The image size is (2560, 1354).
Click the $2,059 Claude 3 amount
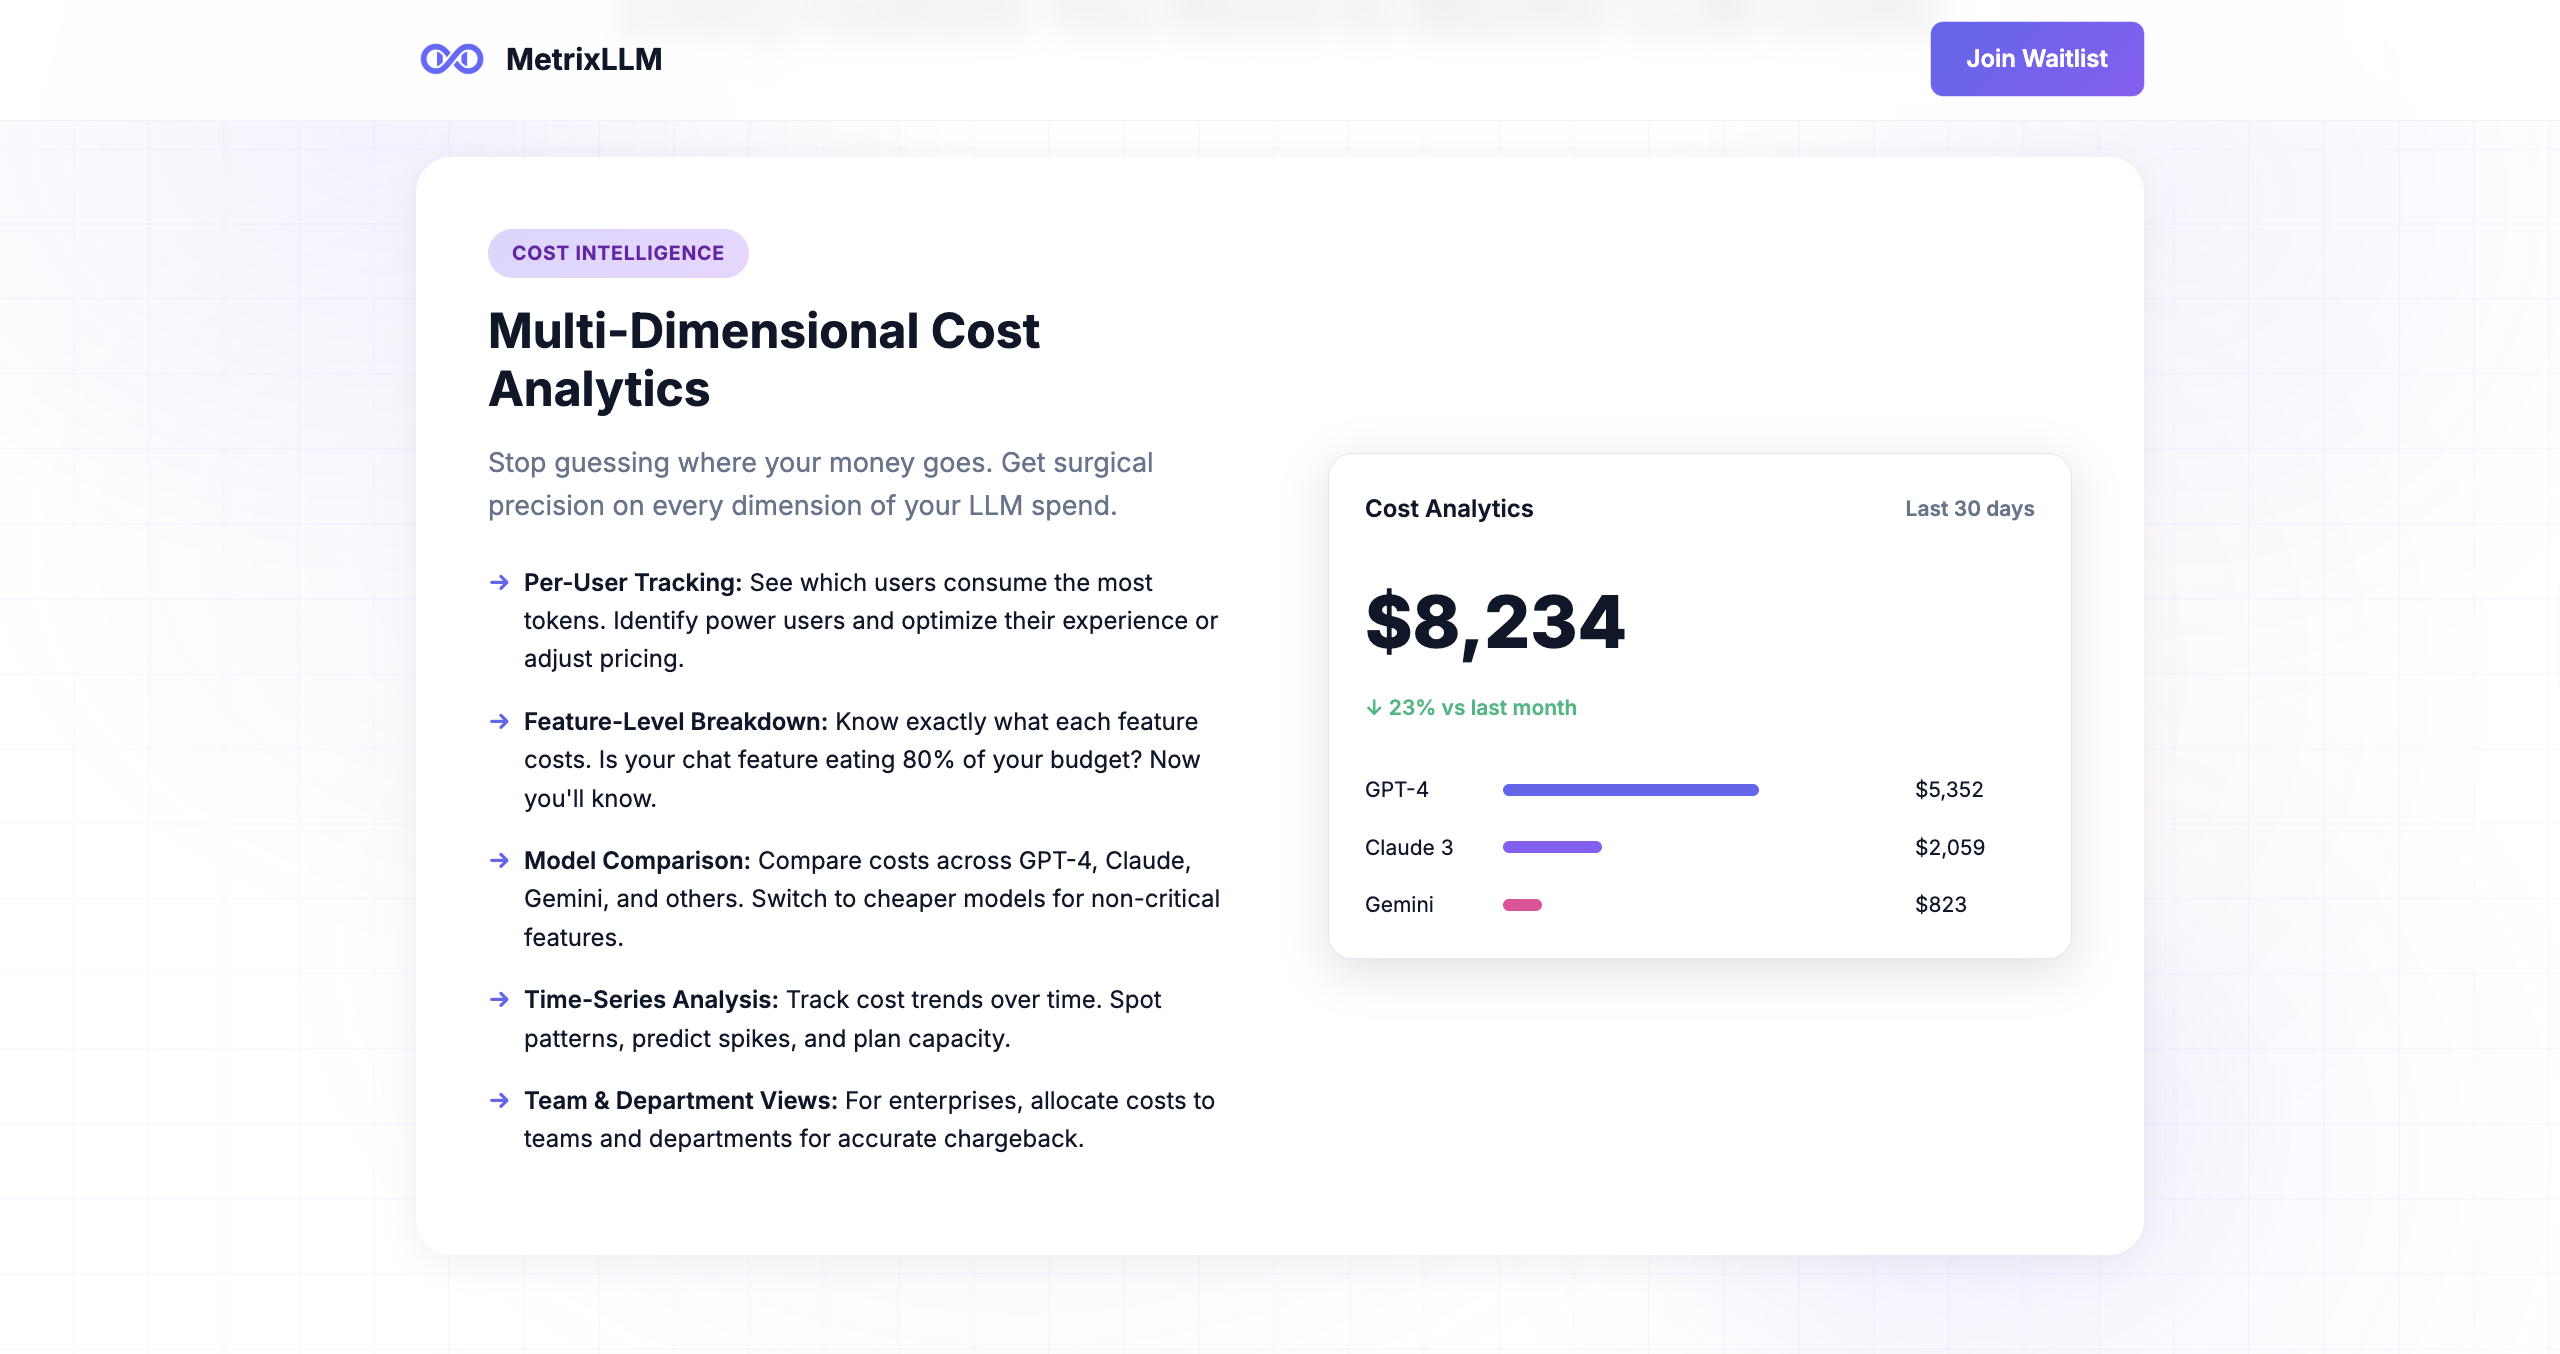tap(1949, 847)
